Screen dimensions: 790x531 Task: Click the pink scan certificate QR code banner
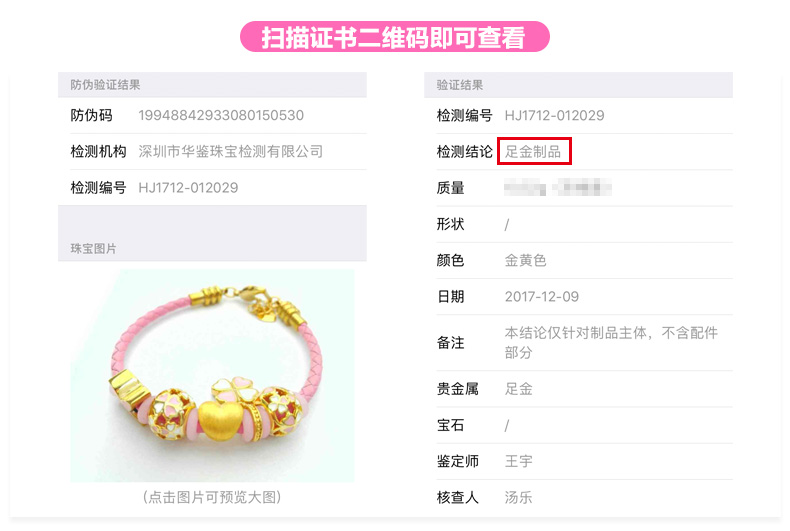394,37
